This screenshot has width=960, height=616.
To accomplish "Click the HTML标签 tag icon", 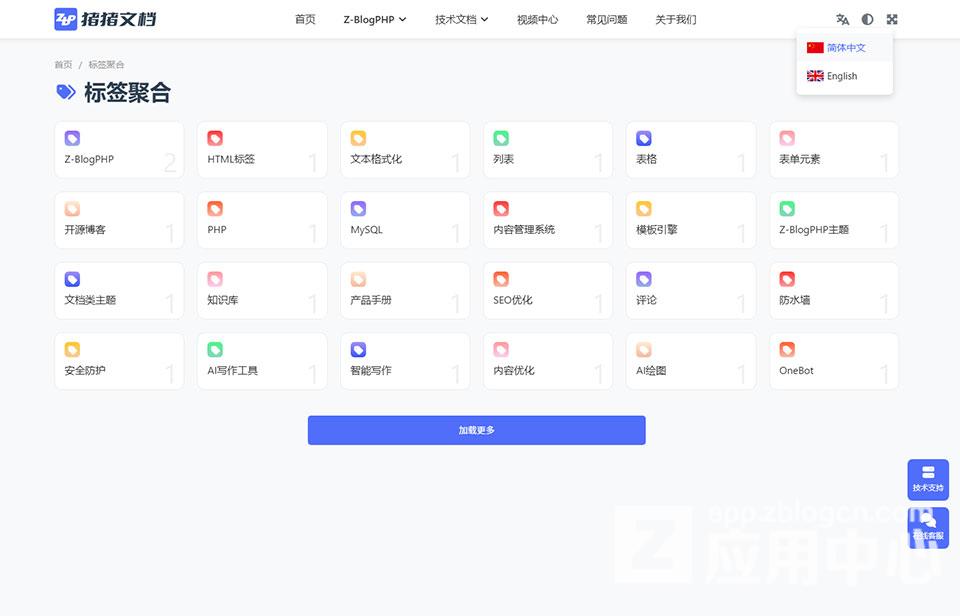I will (x=214, y=138).
